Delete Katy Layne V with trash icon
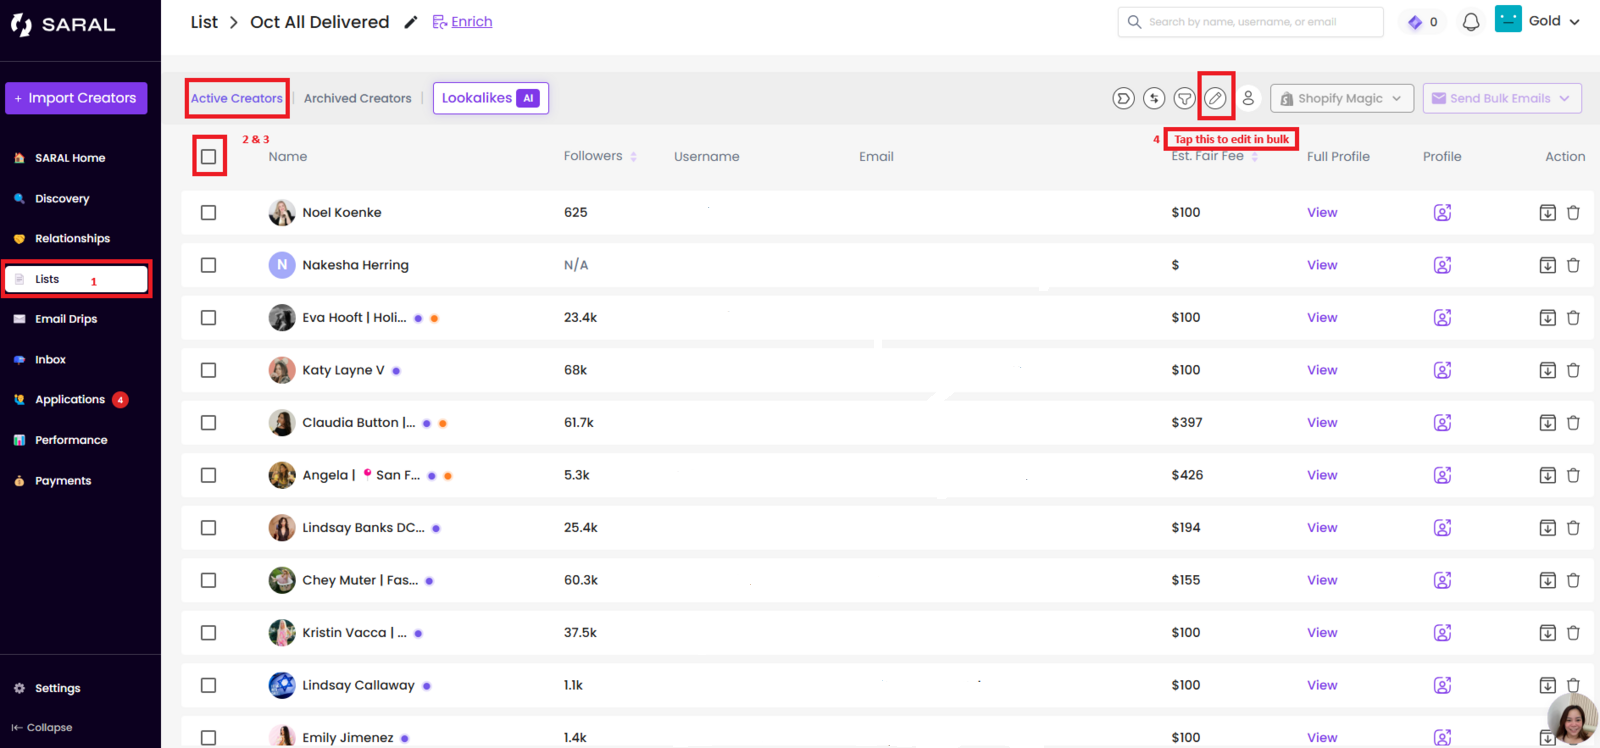Viewport: 1600px width, 748px height. [x=1573, y=370]
